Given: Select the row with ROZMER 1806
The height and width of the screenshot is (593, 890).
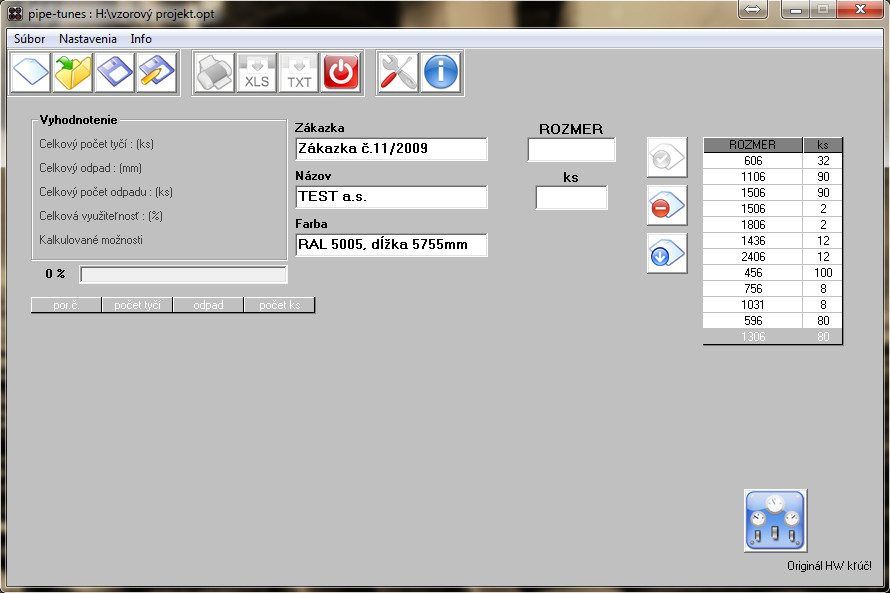Looking at the screenshot, I should coord(773,225).
